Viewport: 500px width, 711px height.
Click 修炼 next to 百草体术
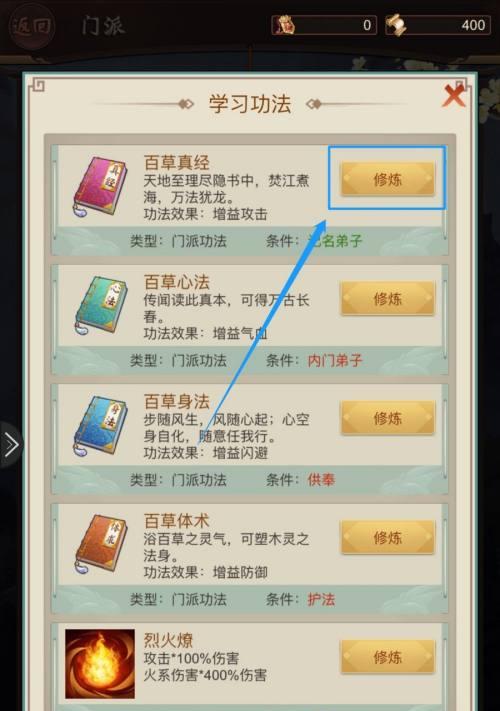point(388,538)
